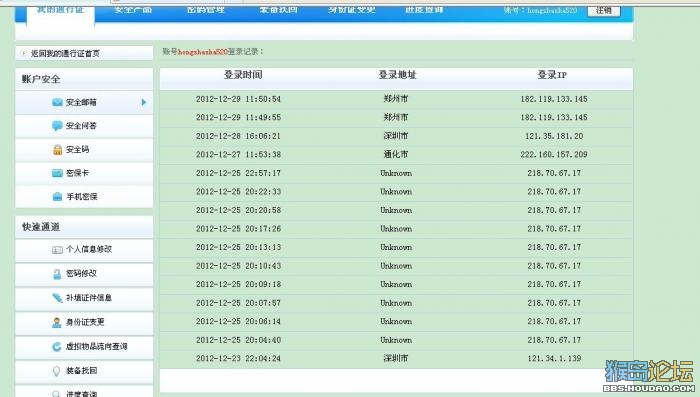Open the 返回我的通行证首页 link

pos(65,54)
